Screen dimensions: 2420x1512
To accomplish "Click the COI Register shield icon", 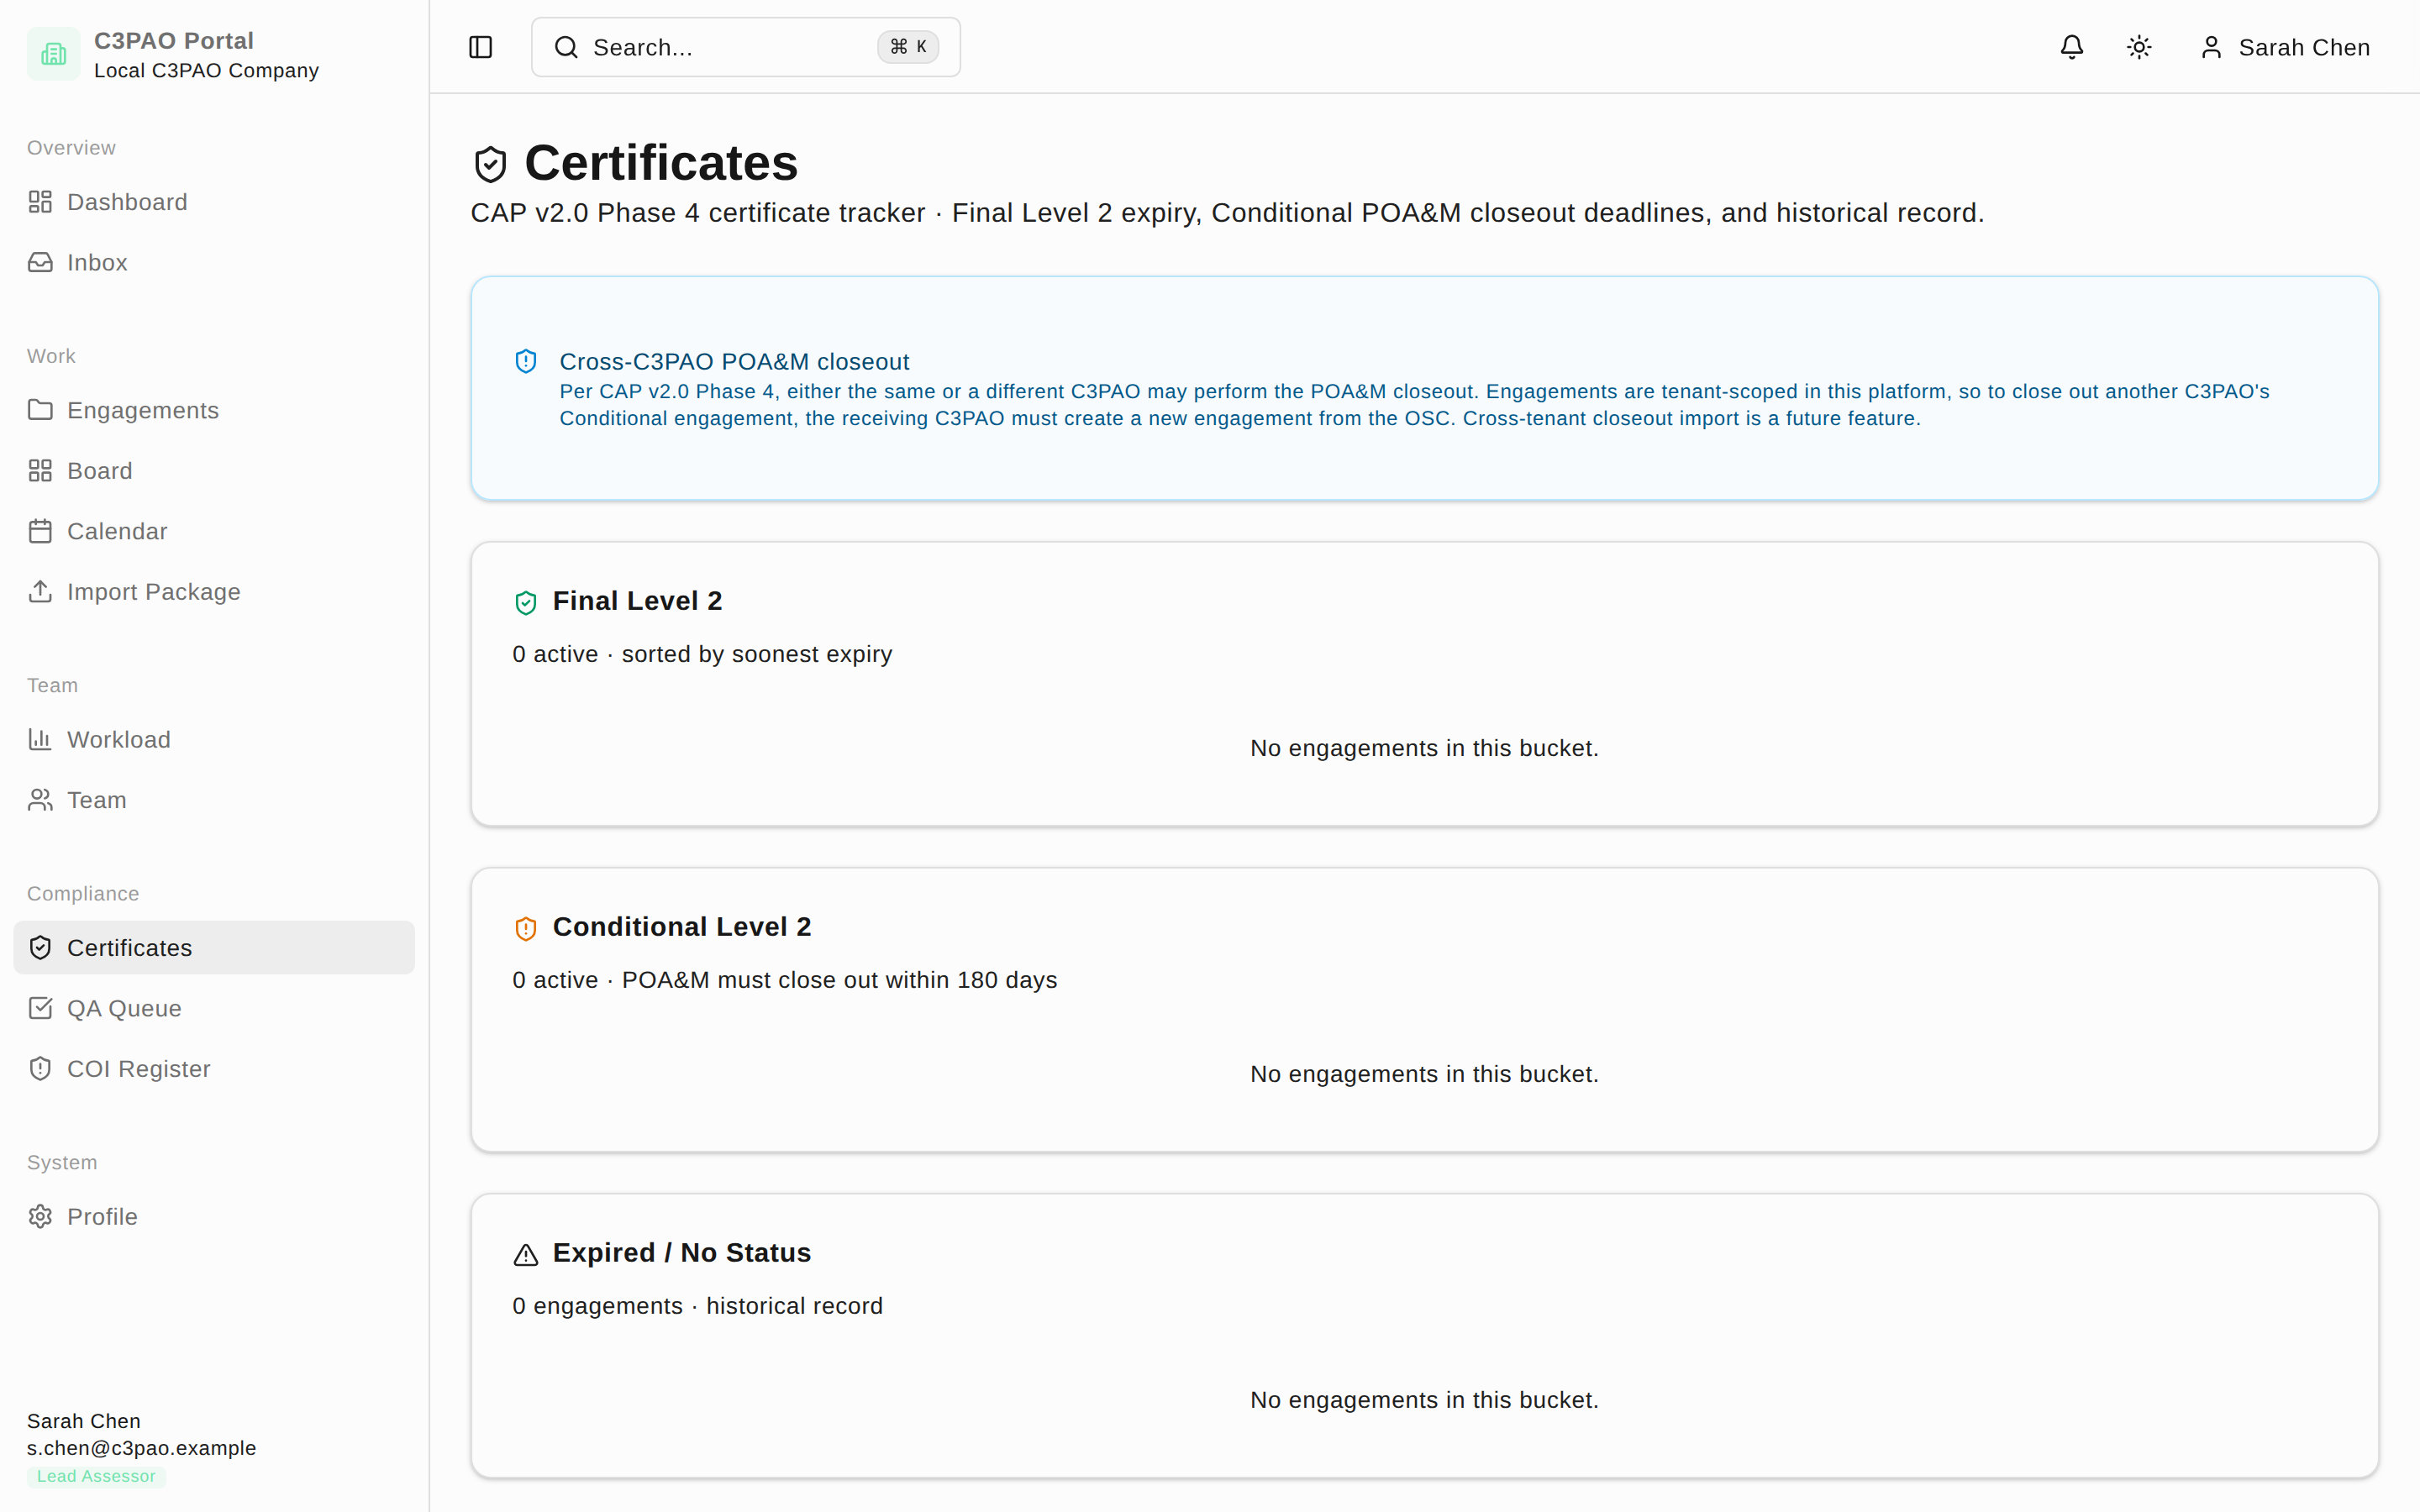I will pyautogui.click(x=40, y=1069).
